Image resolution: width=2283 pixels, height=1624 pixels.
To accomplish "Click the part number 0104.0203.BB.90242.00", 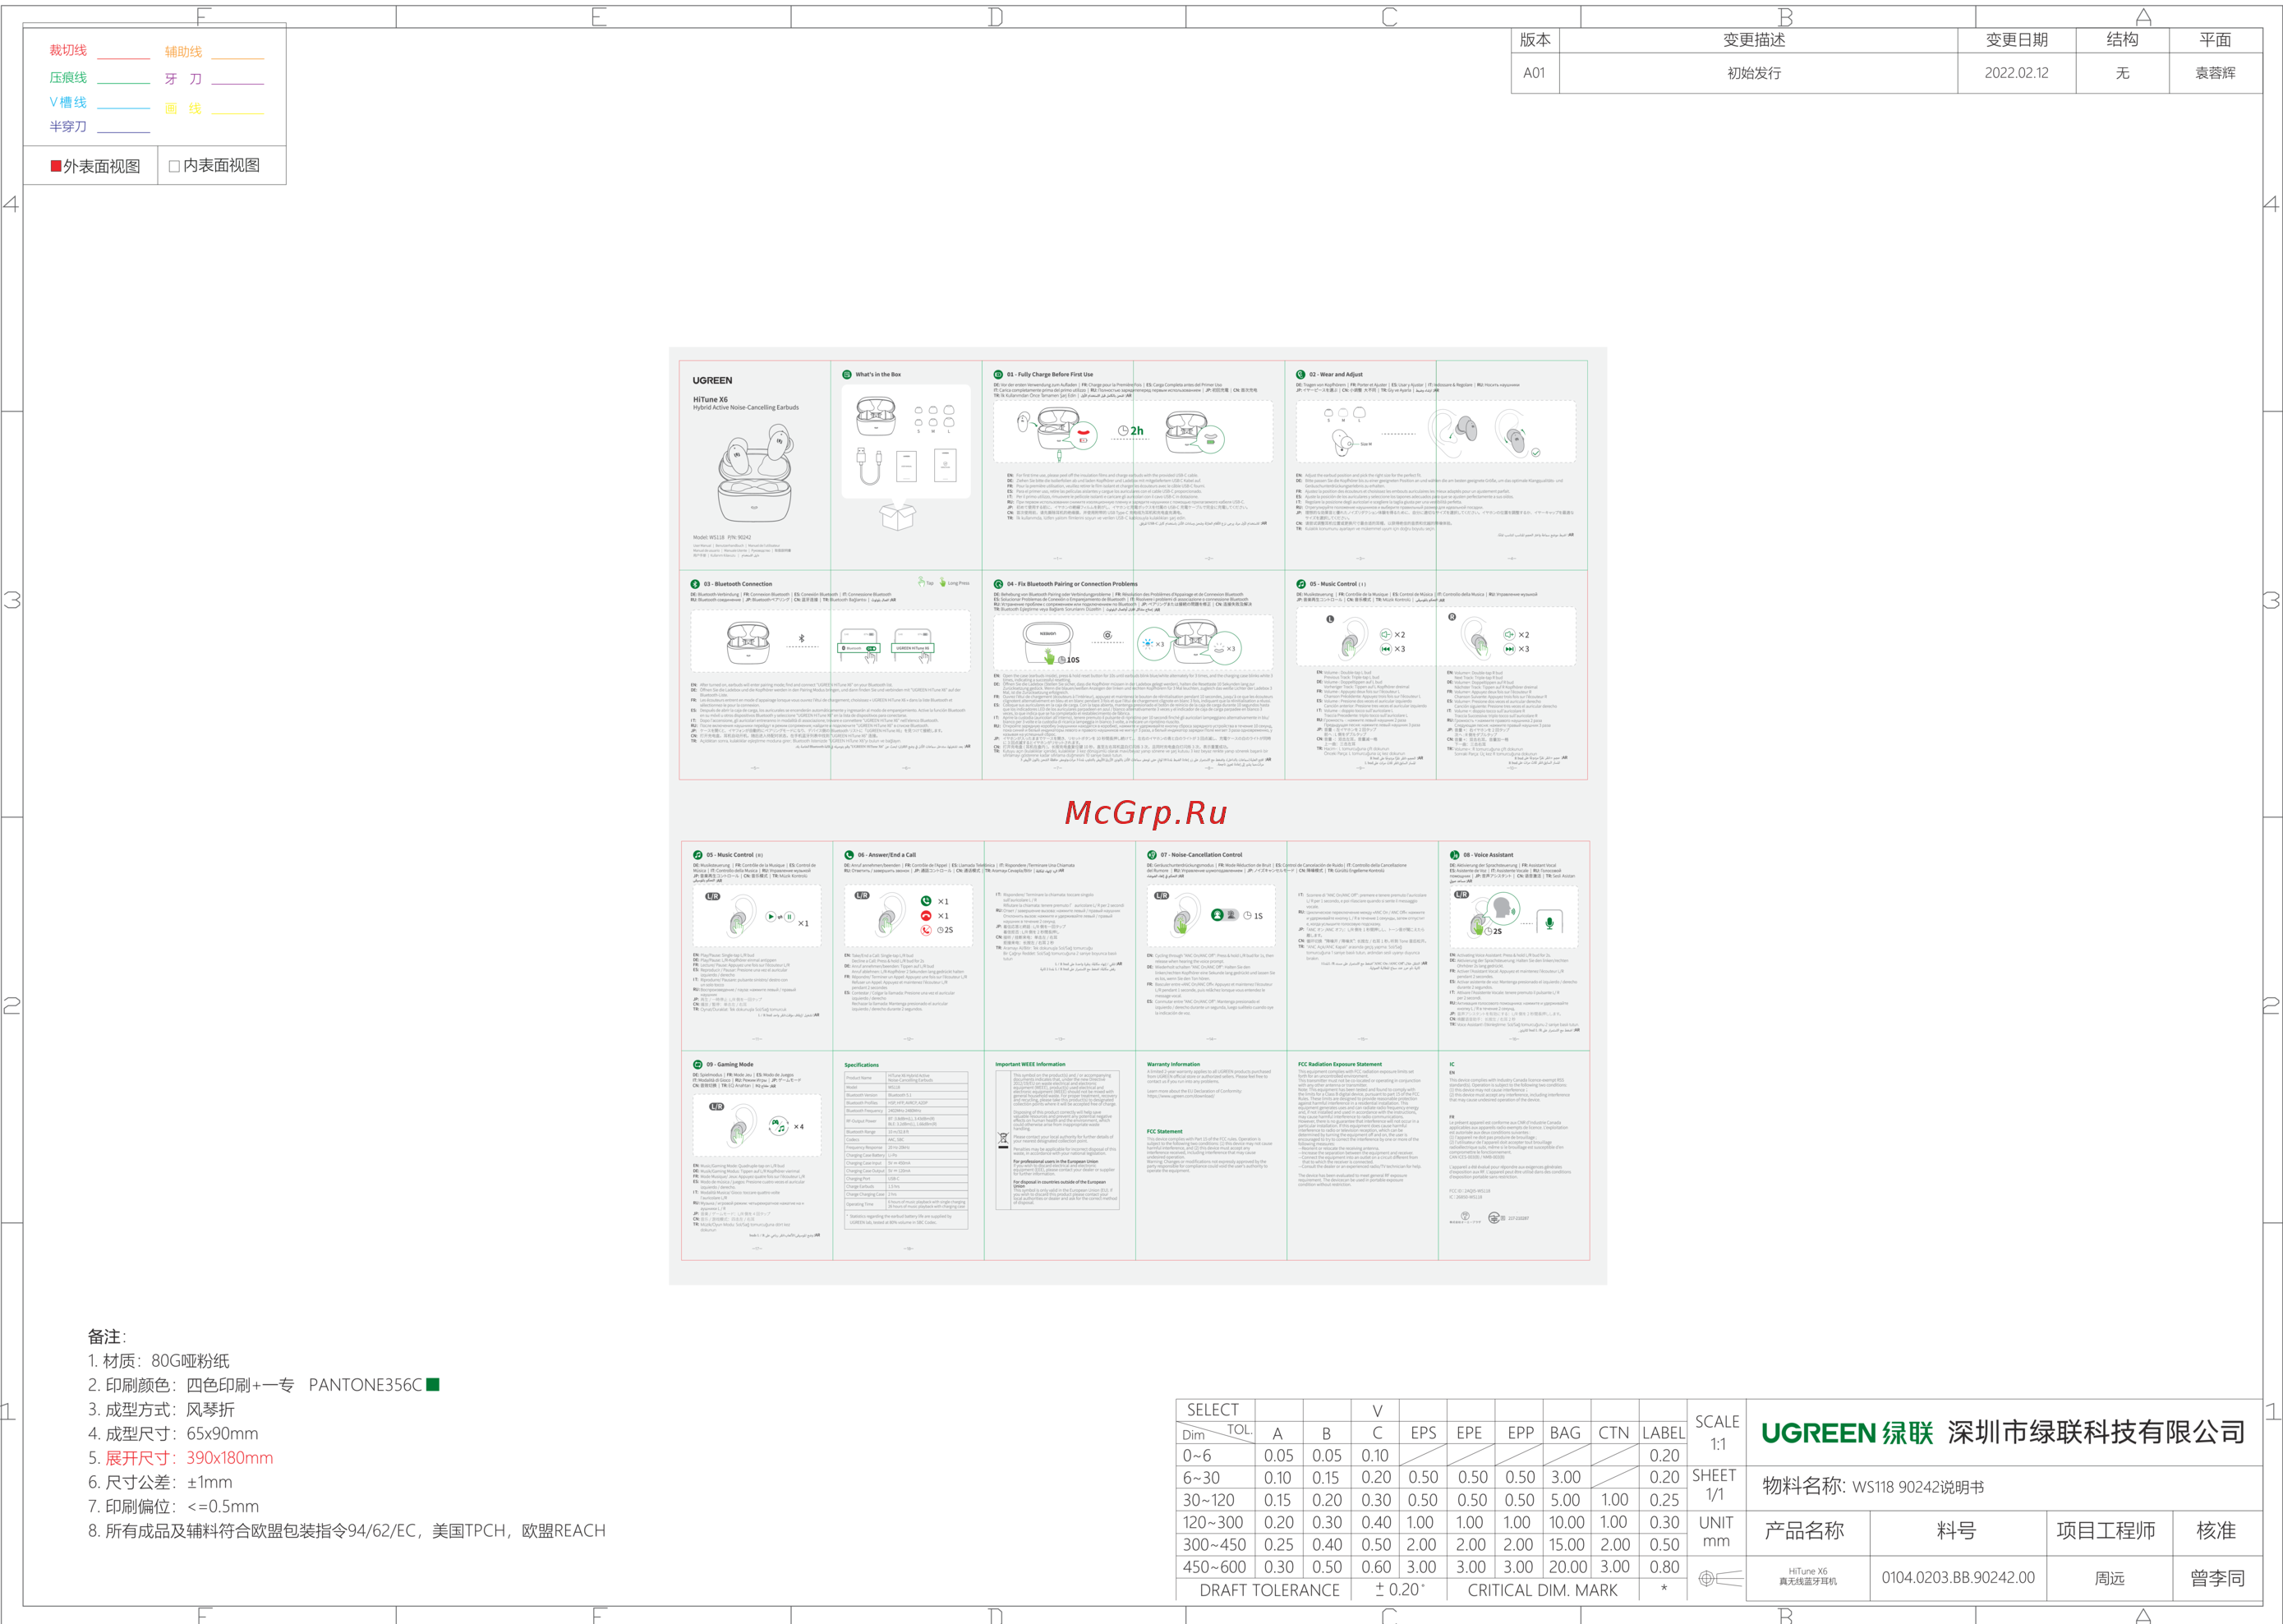I will [x=1957, y=1577].
